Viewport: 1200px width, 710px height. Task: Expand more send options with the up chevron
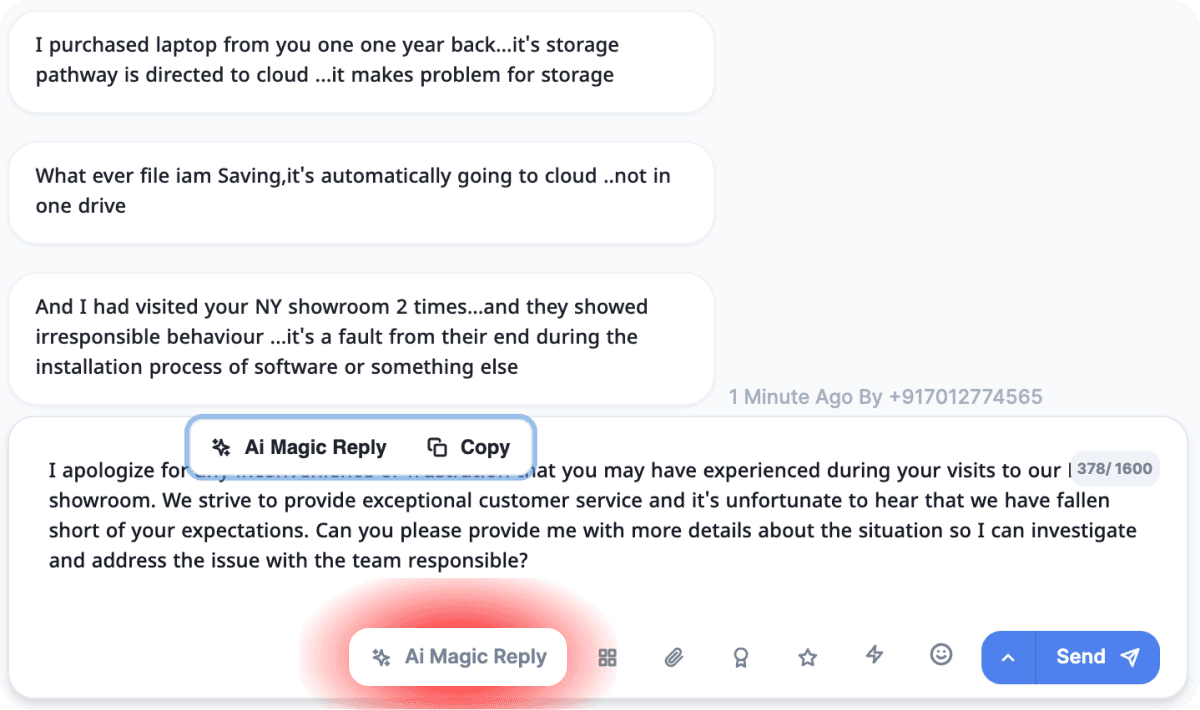point(1007,657)
